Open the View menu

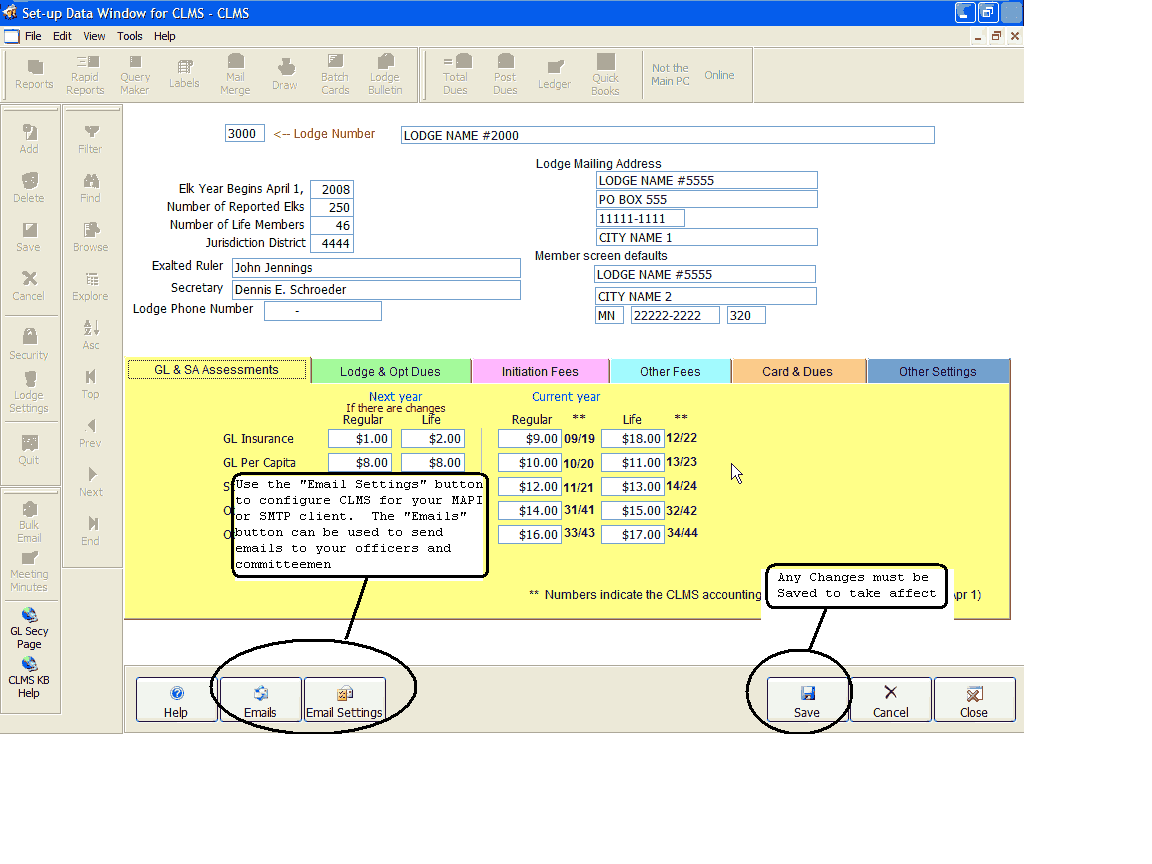click(94, 36)
